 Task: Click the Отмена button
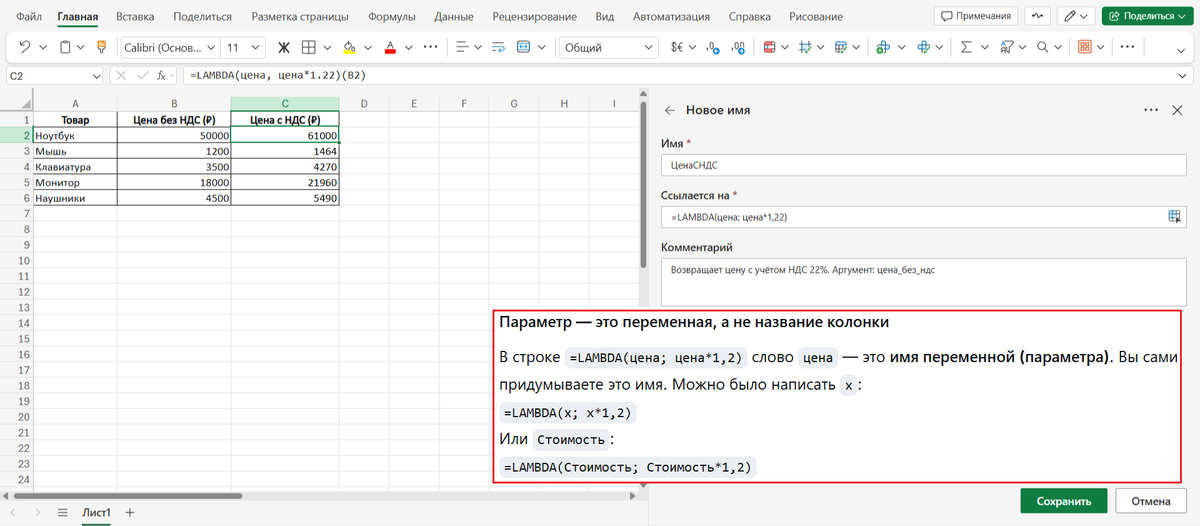[x=1150, y=501]
